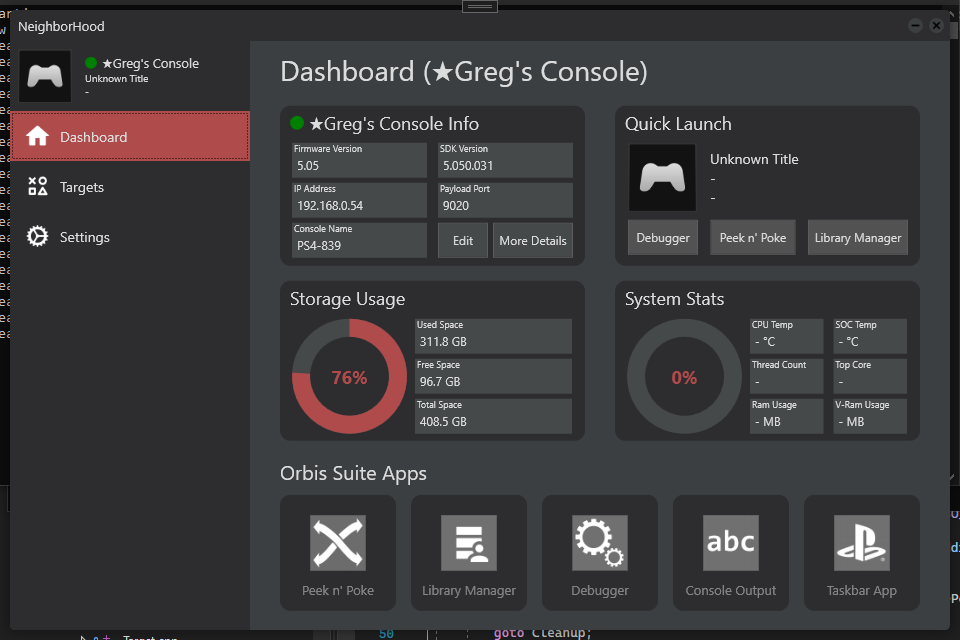Close the NeighborHood window
Viewport: 960px width, 640px height.
(x=936, y=25)
